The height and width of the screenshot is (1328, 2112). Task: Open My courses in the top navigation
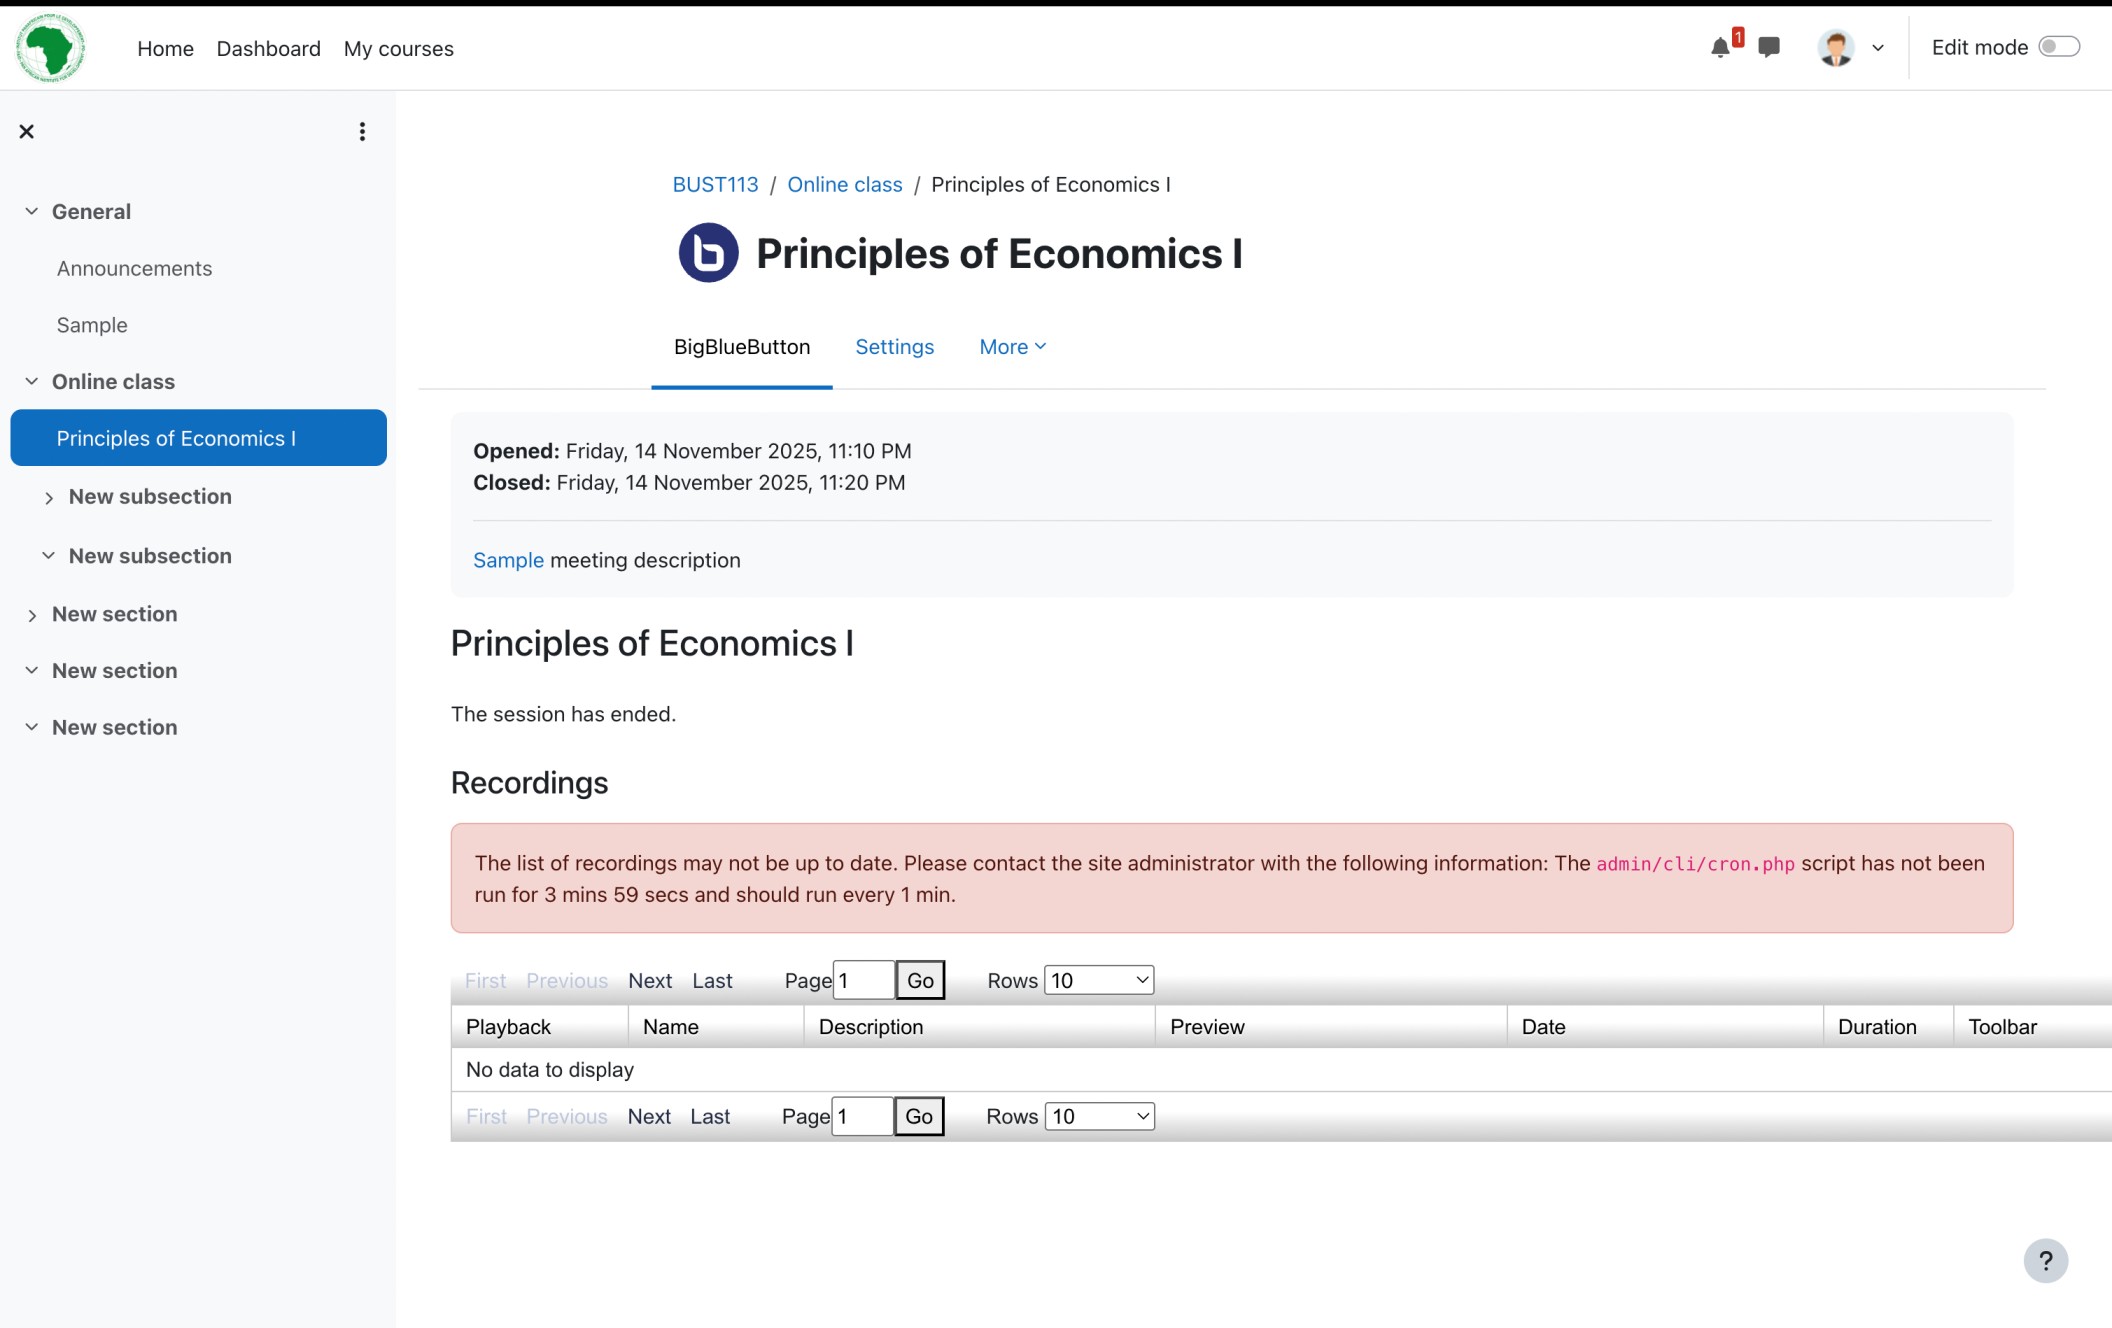pos(398,48)
